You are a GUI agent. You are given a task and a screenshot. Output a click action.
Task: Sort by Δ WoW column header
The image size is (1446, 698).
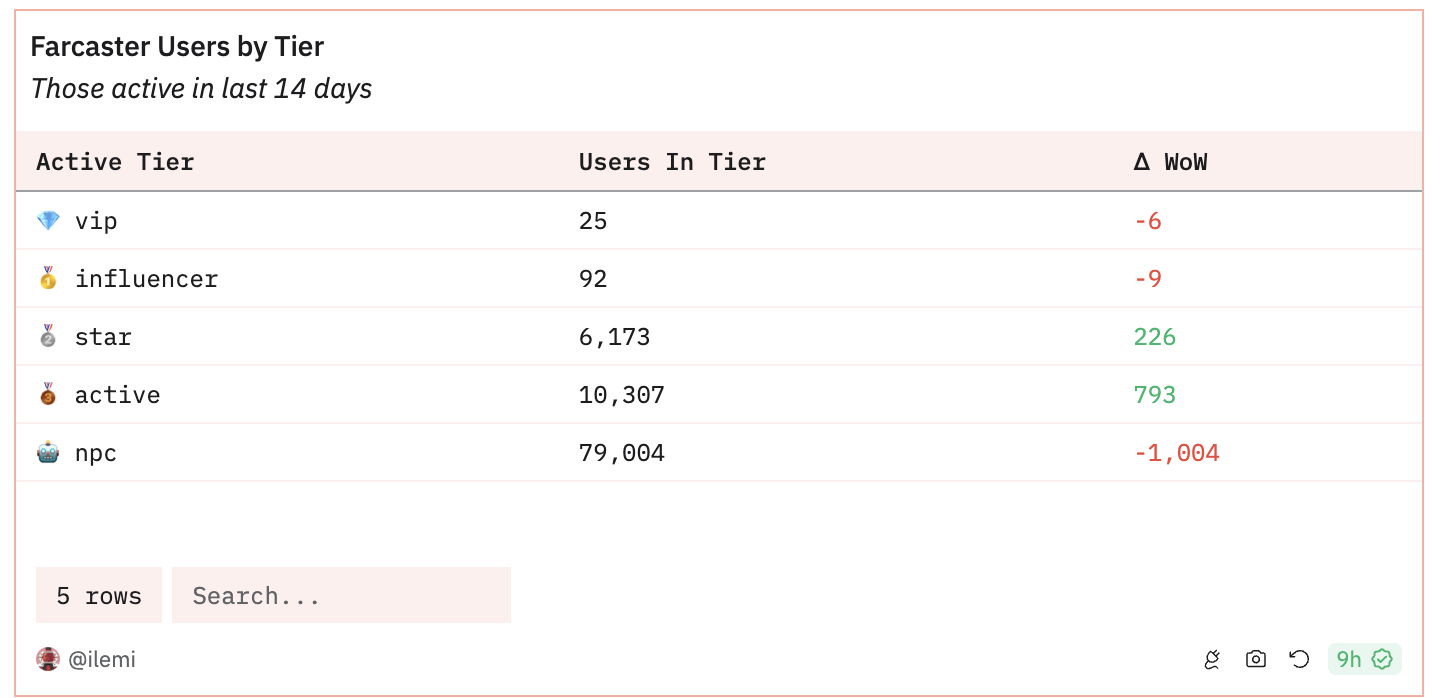[x=1170, y=162]
